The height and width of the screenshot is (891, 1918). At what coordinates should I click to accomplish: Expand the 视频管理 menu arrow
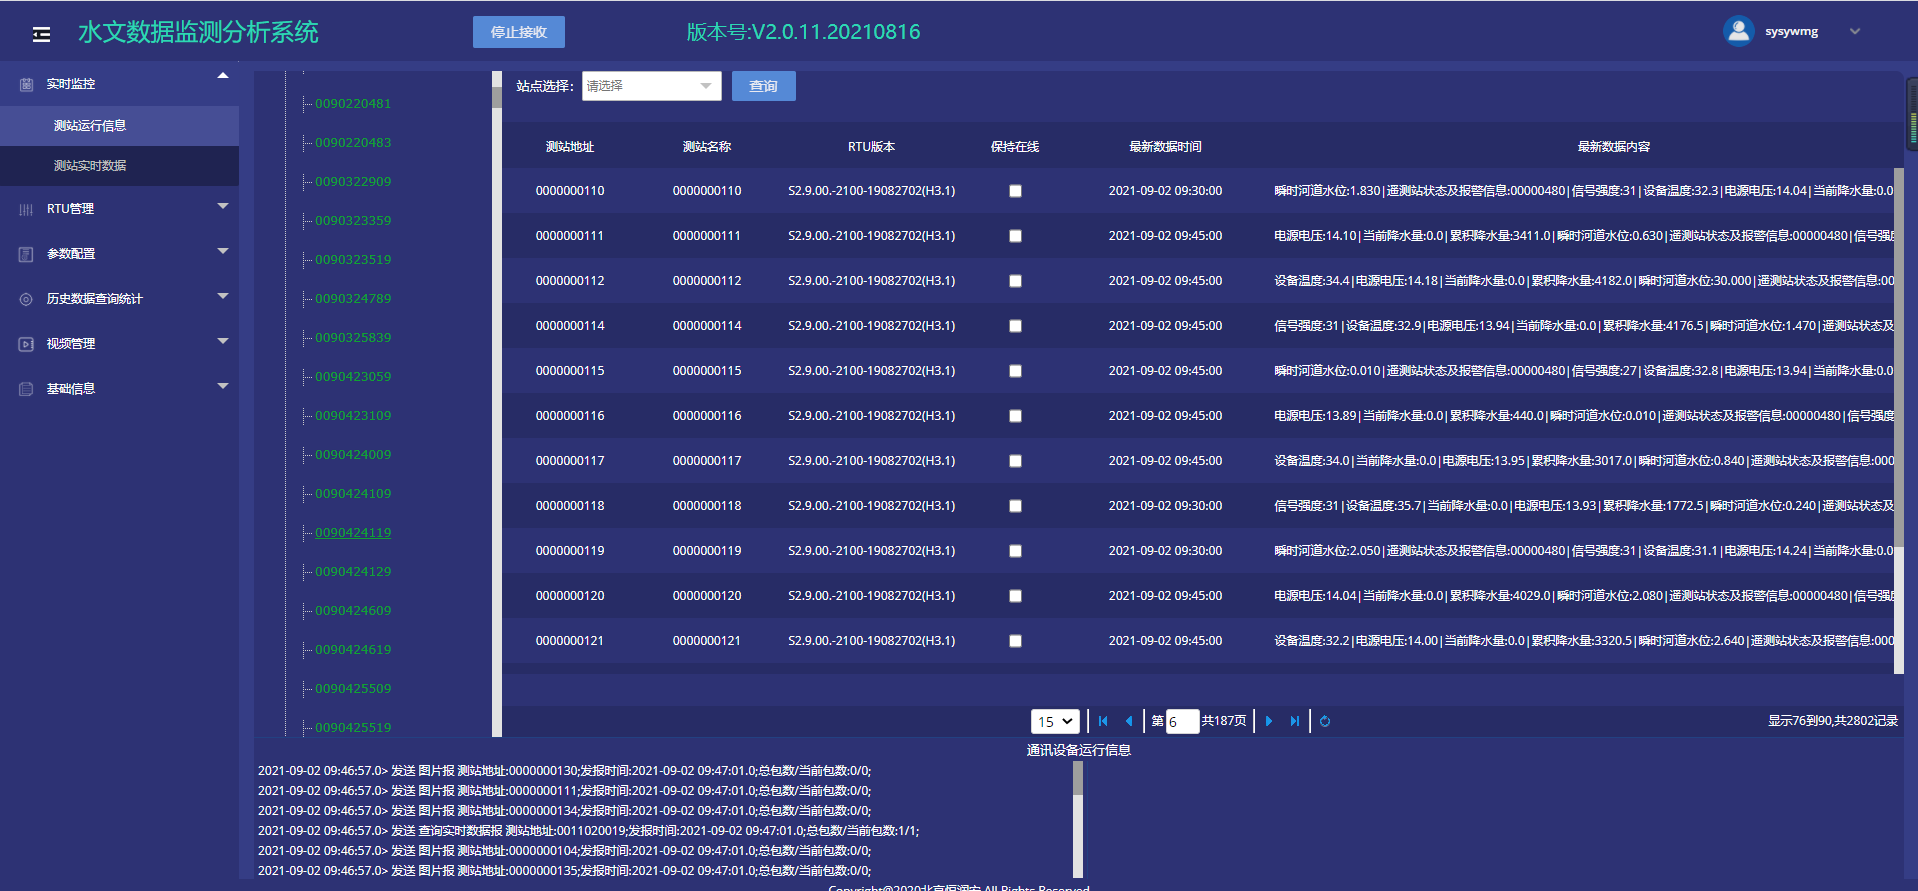223,341
